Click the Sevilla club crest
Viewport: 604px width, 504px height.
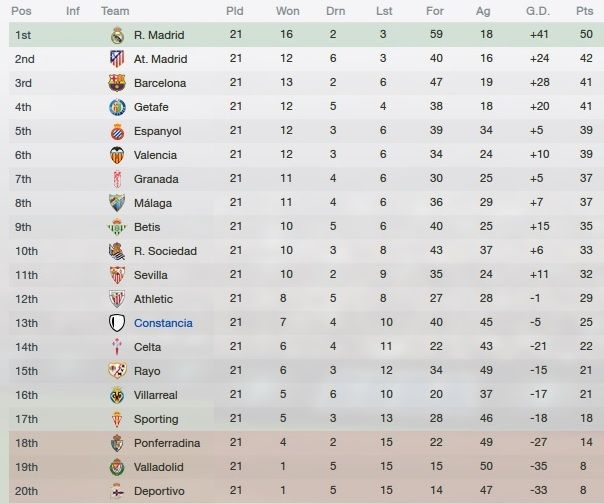(117, 275)
